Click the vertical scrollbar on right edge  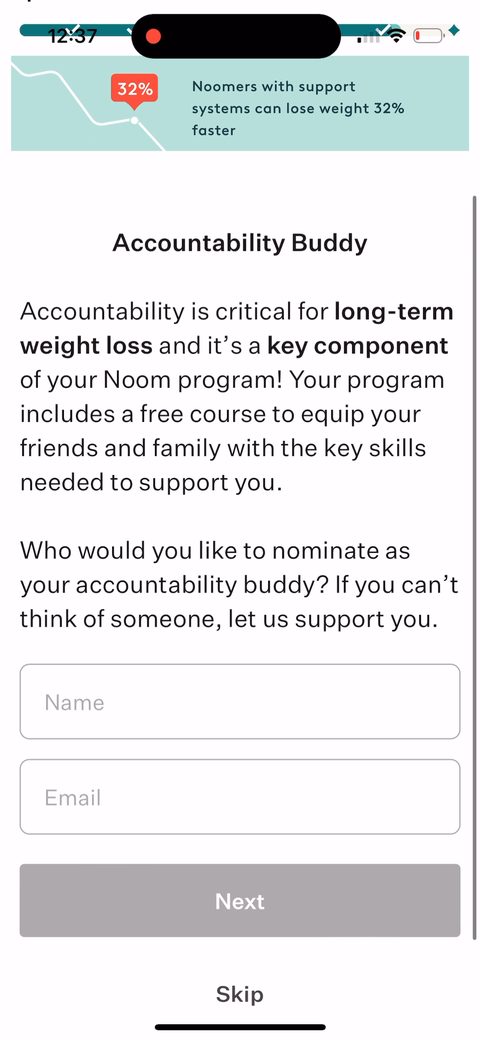pyautogui.click(x=475, y=567)
